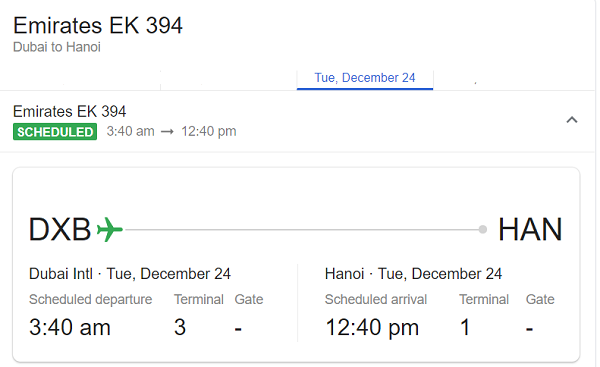Viewport: 600px width, 367px height.
Task: Click the arrow between flight times
Action: tap(167, 132)
